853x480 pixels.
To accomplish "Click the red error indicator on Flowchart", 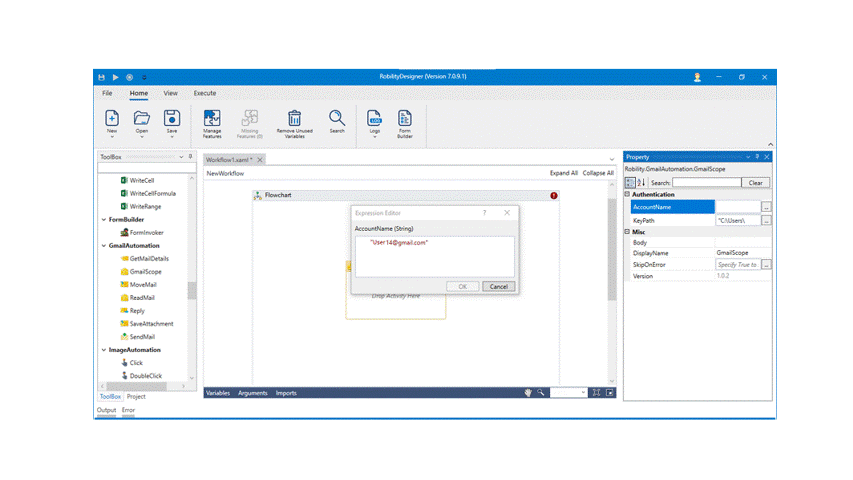I will 554,196.
